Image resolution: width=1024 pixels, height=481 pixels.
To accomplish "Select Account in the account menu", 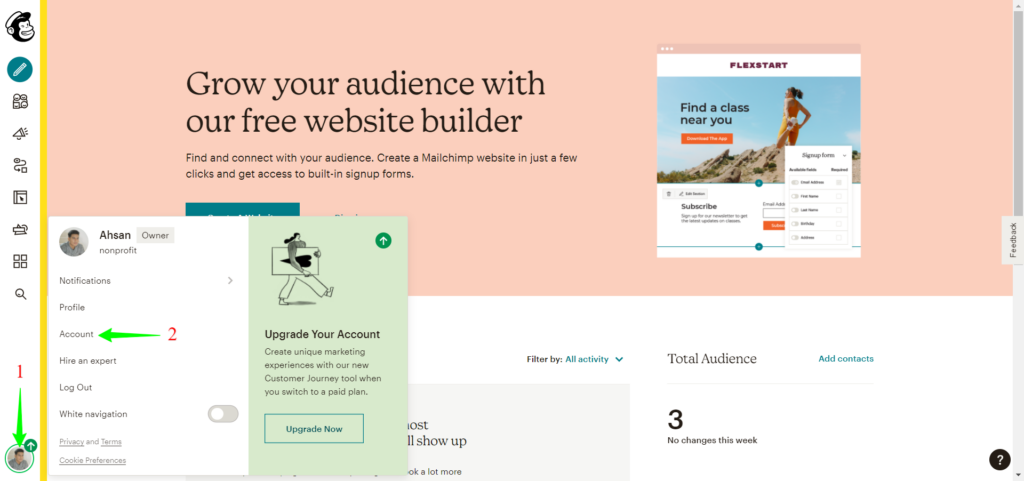I will pyautogui.click(x=76, y=334).
